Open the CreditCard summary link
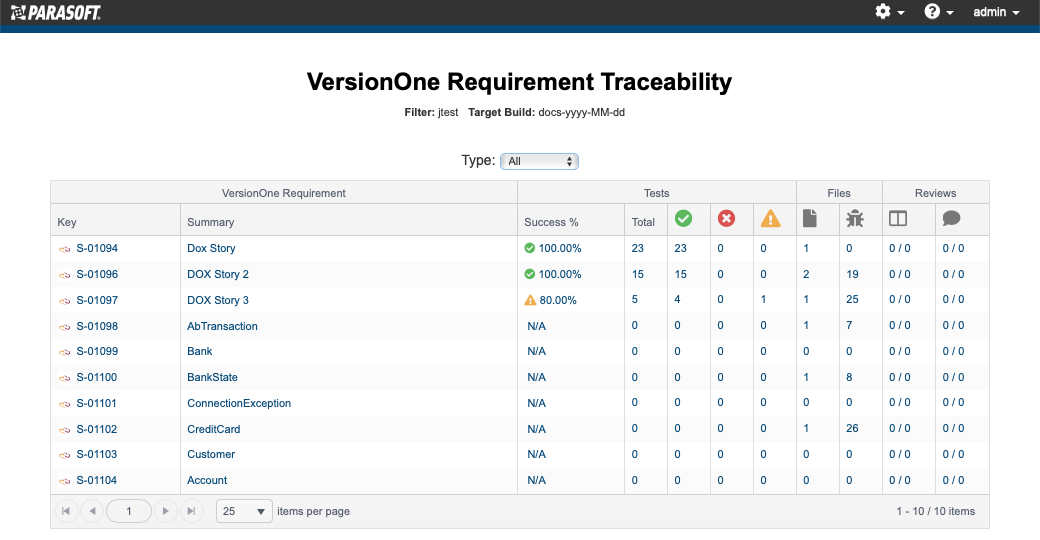This screenshot has height=540, width=1040. tap(214, 429)
